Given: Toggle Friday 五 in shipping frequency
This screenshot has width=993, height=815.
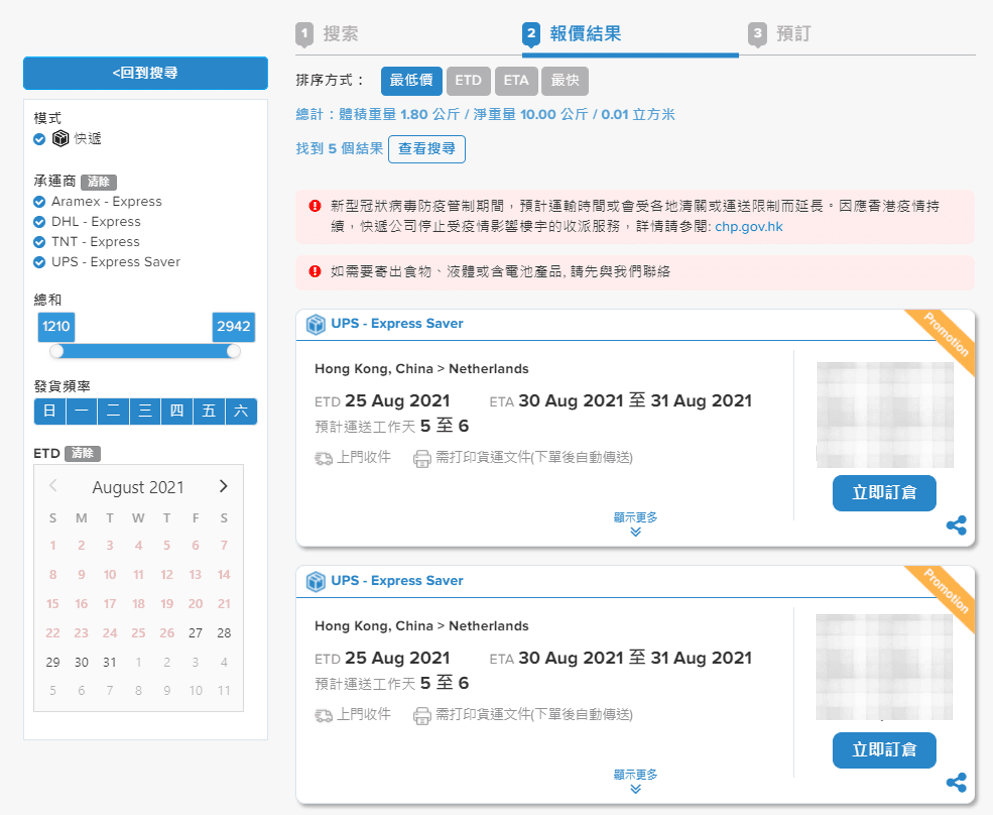Looking at the screenshot, I should [209, 411].
